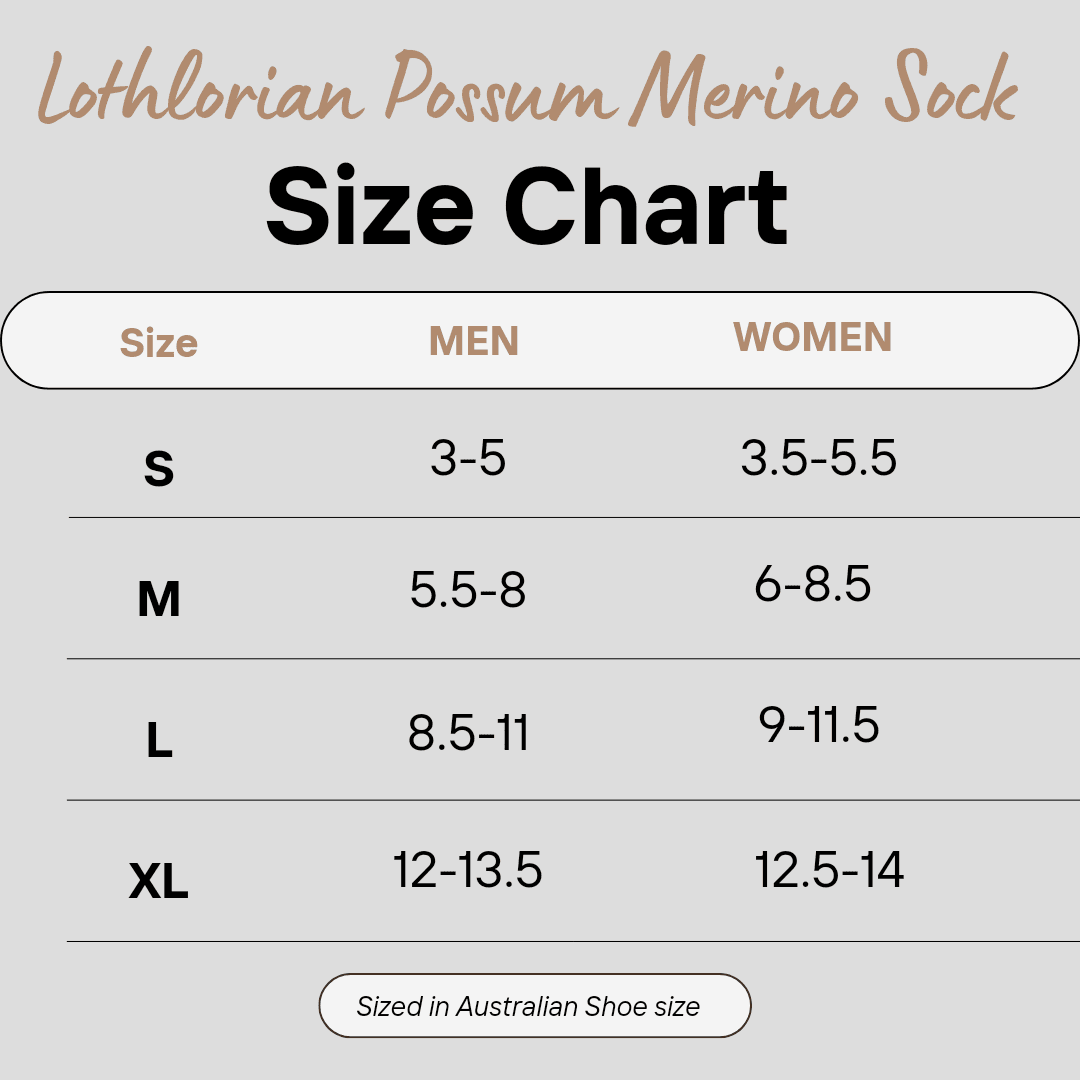Image resolution: width=1080 pixels, height=1080 pixels.
Task: Click the 'XL' size row label
Action: pyautogui.click(x=159, y=882)
